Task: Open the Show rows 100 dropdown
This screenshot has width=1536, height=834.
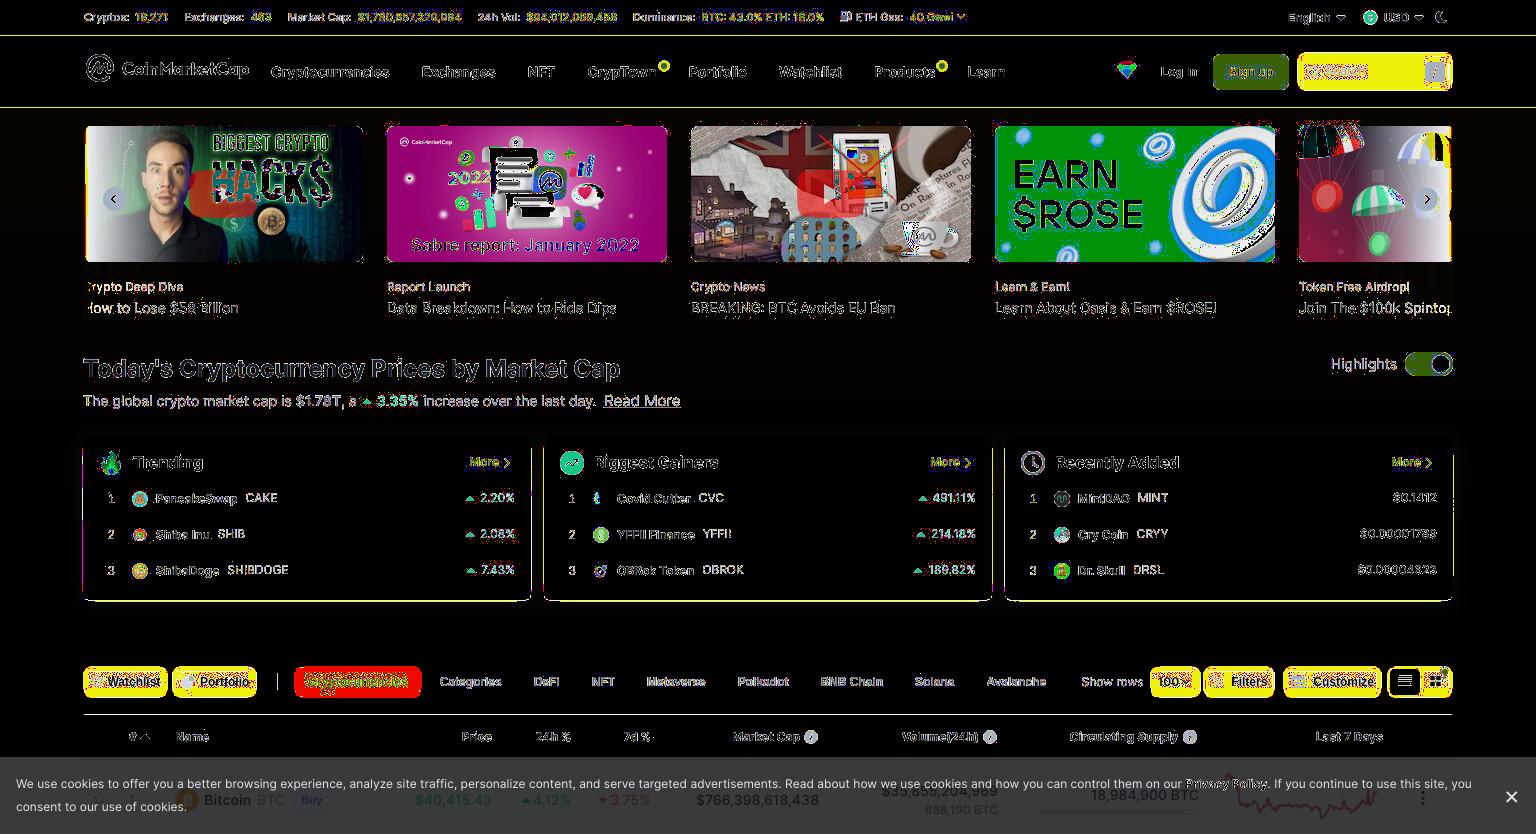Action: pyautogui.click(x=1174, y=681)
